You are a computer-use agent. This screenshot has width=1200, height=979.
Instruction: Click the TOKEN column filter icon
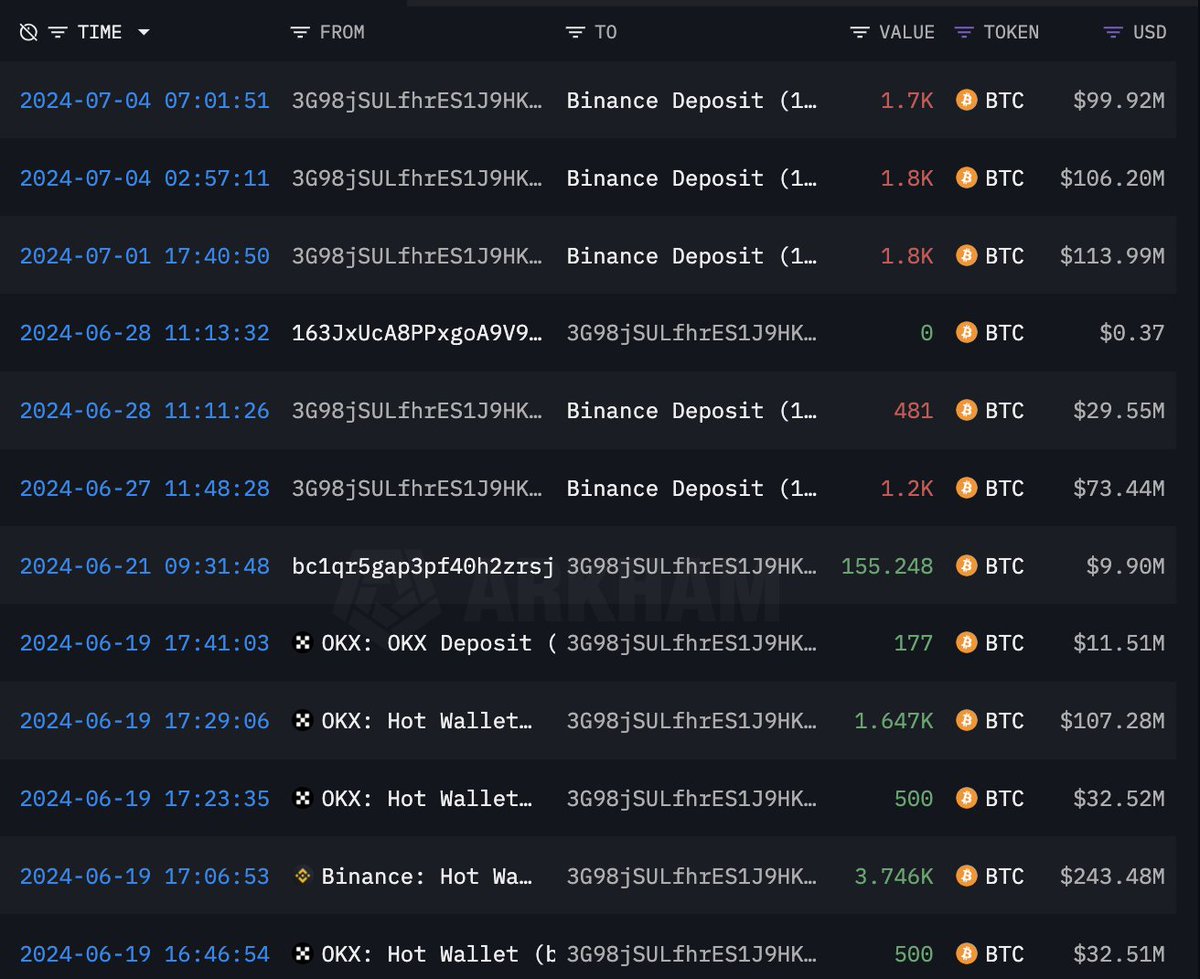tap(963, 31)
